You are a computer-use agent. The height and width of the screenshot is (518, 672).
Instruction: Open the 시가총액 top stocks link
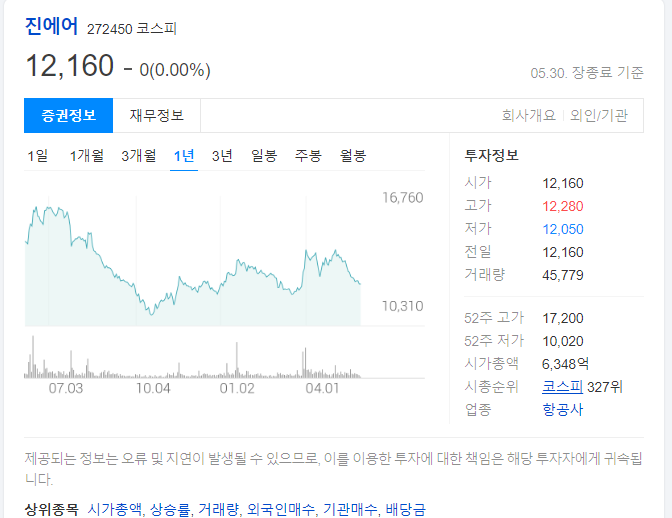click(x=114, y=509)
